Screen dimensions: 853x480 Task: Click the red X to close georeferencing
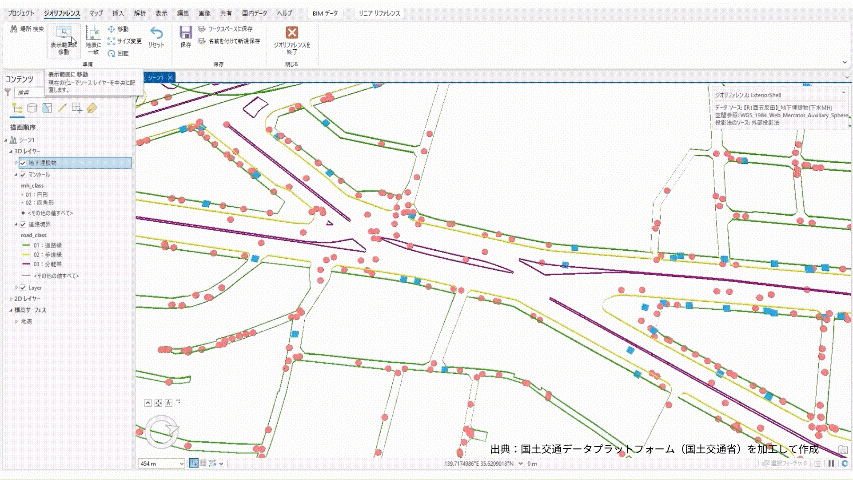pyautogui.click(x=292, y=33)
